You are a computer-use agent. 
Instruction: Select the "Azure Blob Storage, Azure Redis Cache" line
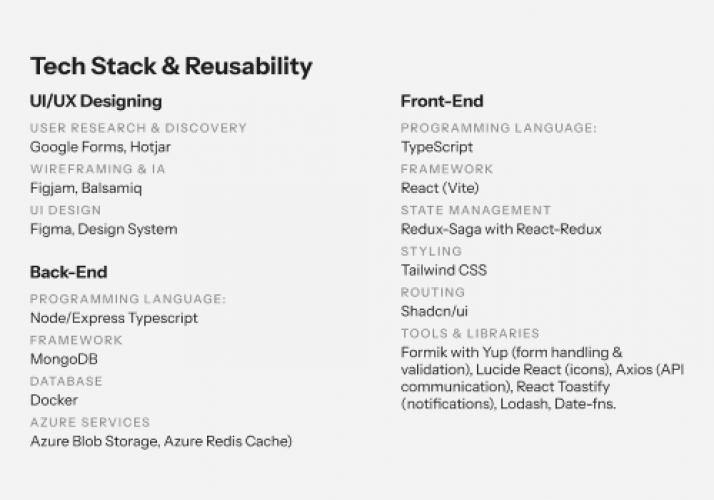coord(161,441)
